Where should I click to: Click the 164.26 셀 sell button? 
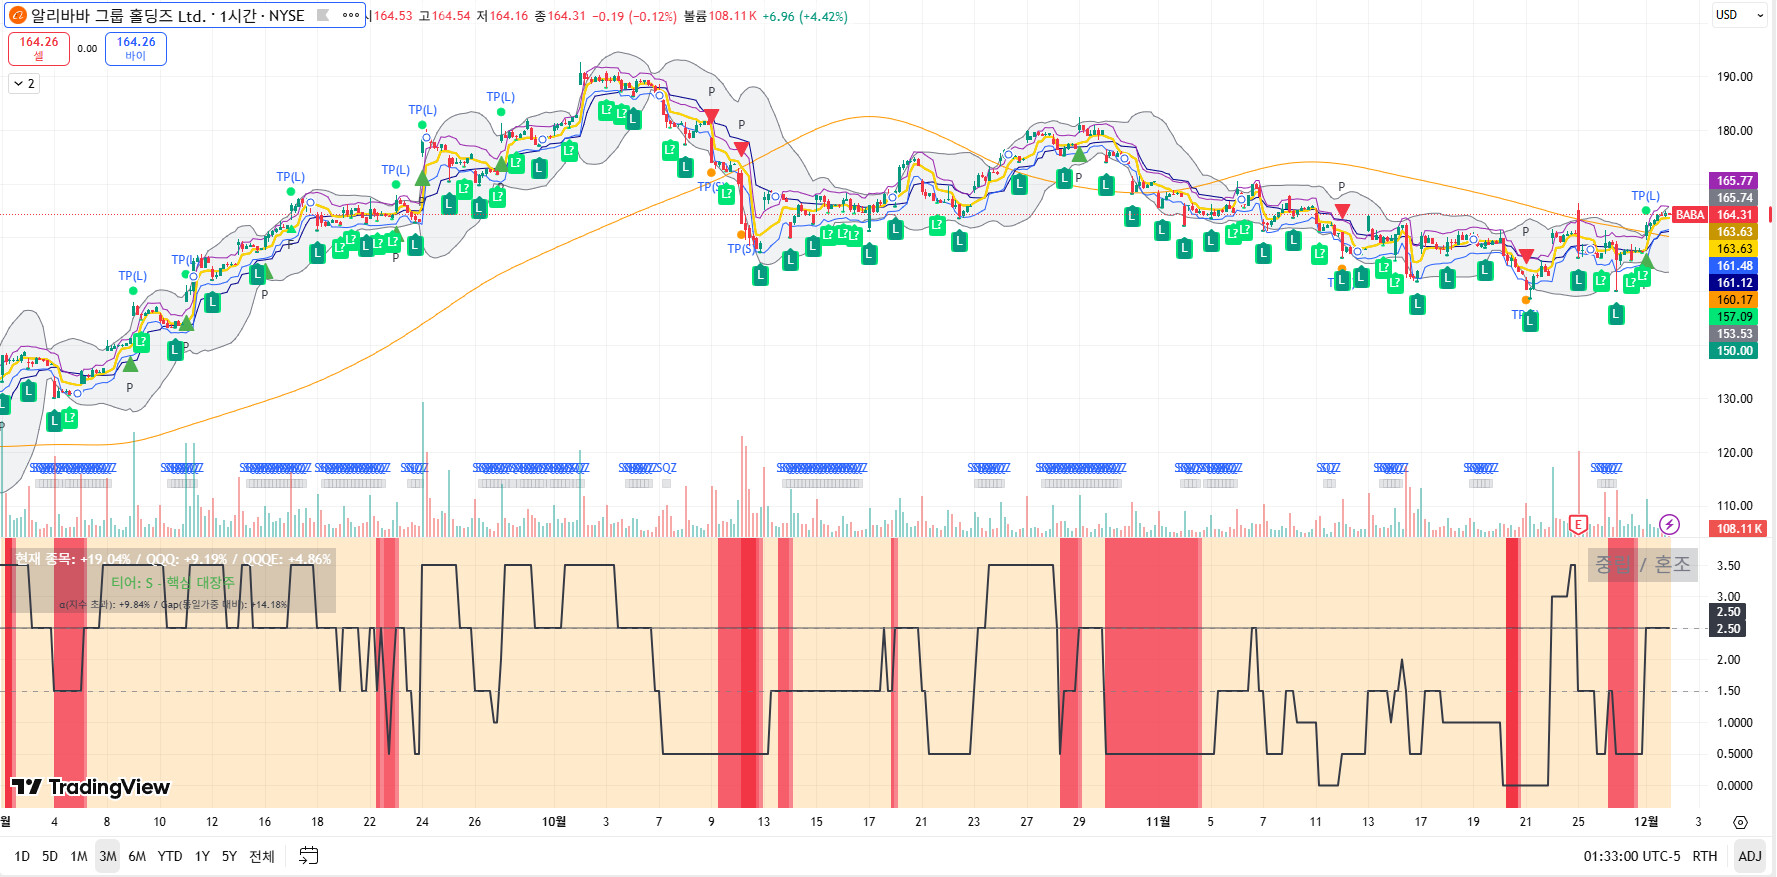(39, 48)
